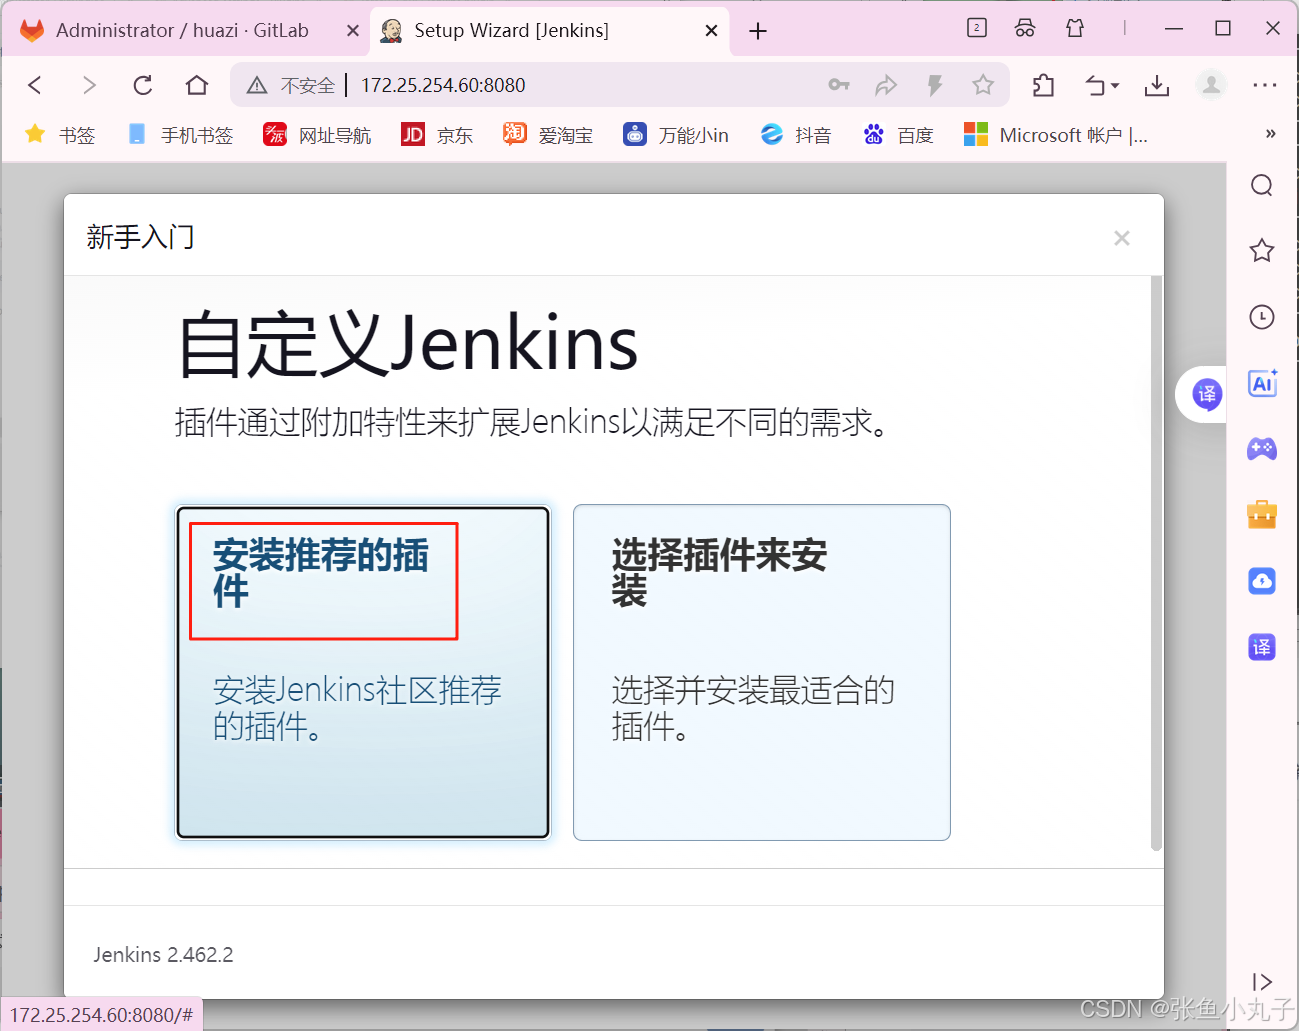Minimize the browser window
The width and height of the screenshot is (1299, 1031).
click(1174, 28)
